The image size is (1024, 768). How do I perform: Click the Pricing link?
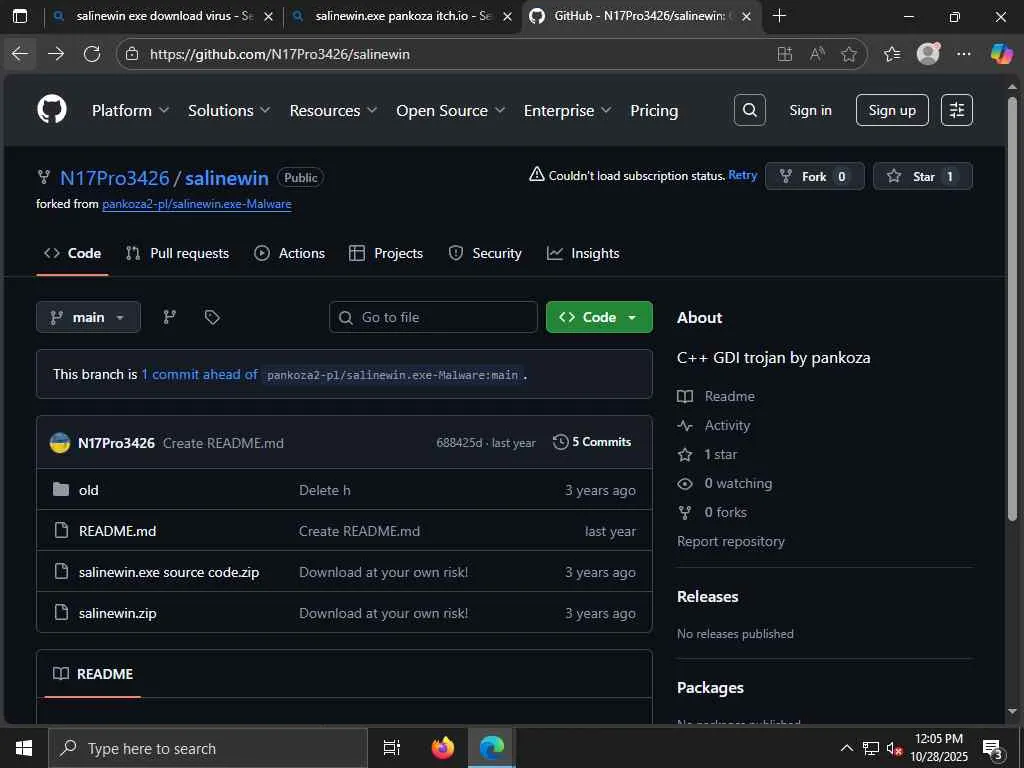[654, 110]
